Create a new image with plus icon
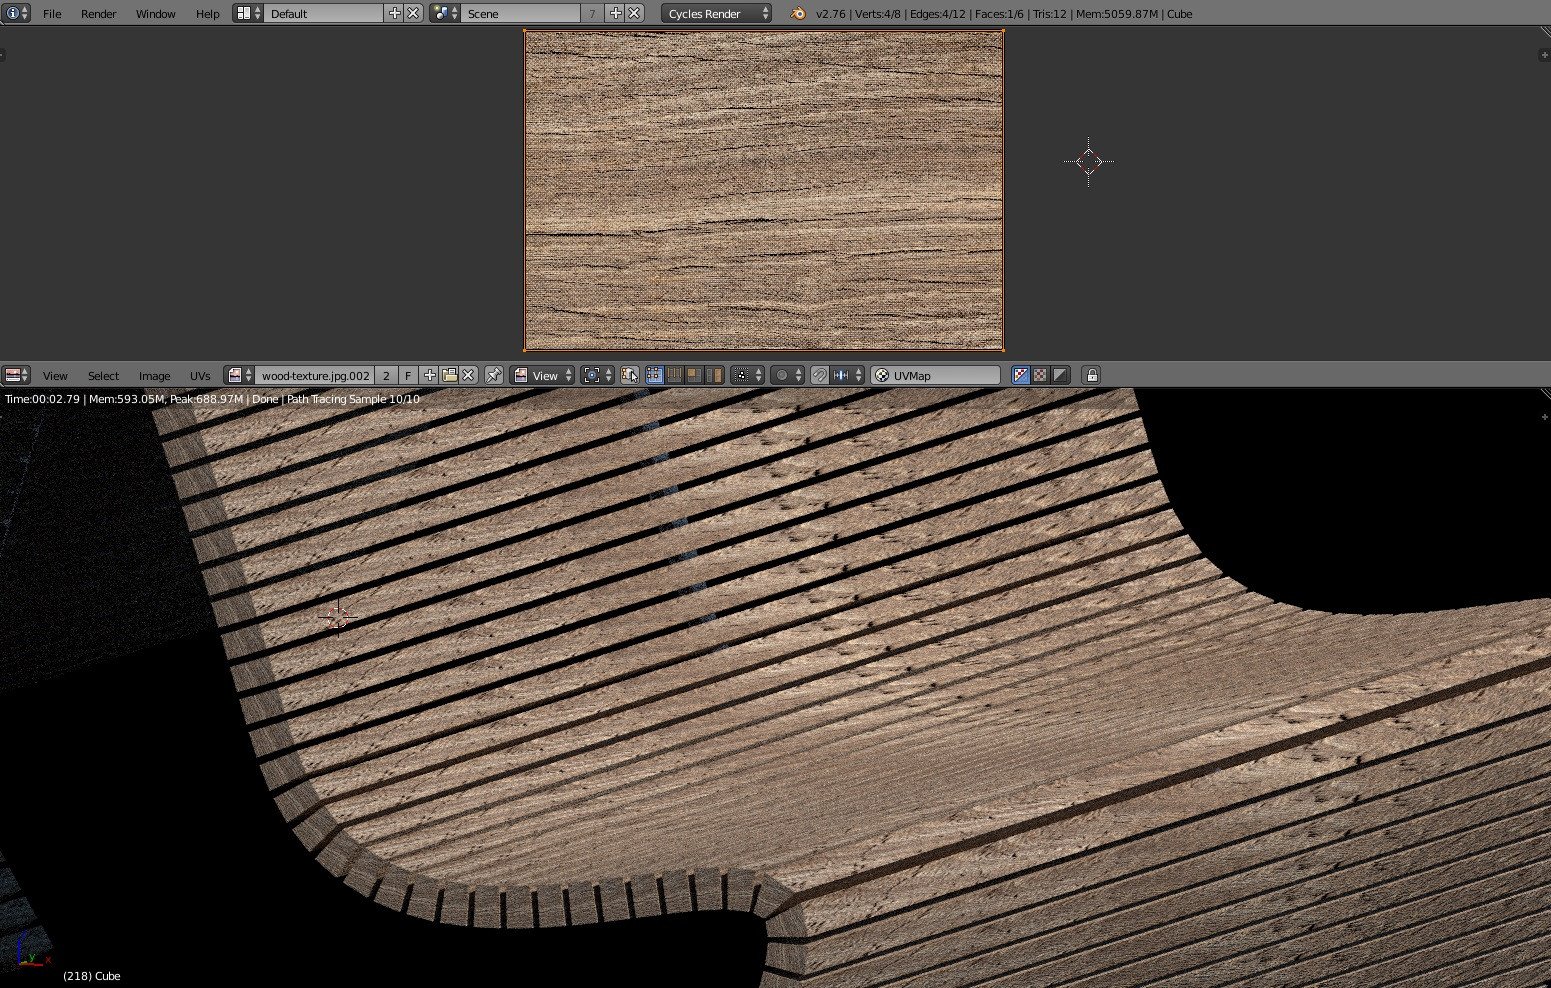 tap(429, 375)
